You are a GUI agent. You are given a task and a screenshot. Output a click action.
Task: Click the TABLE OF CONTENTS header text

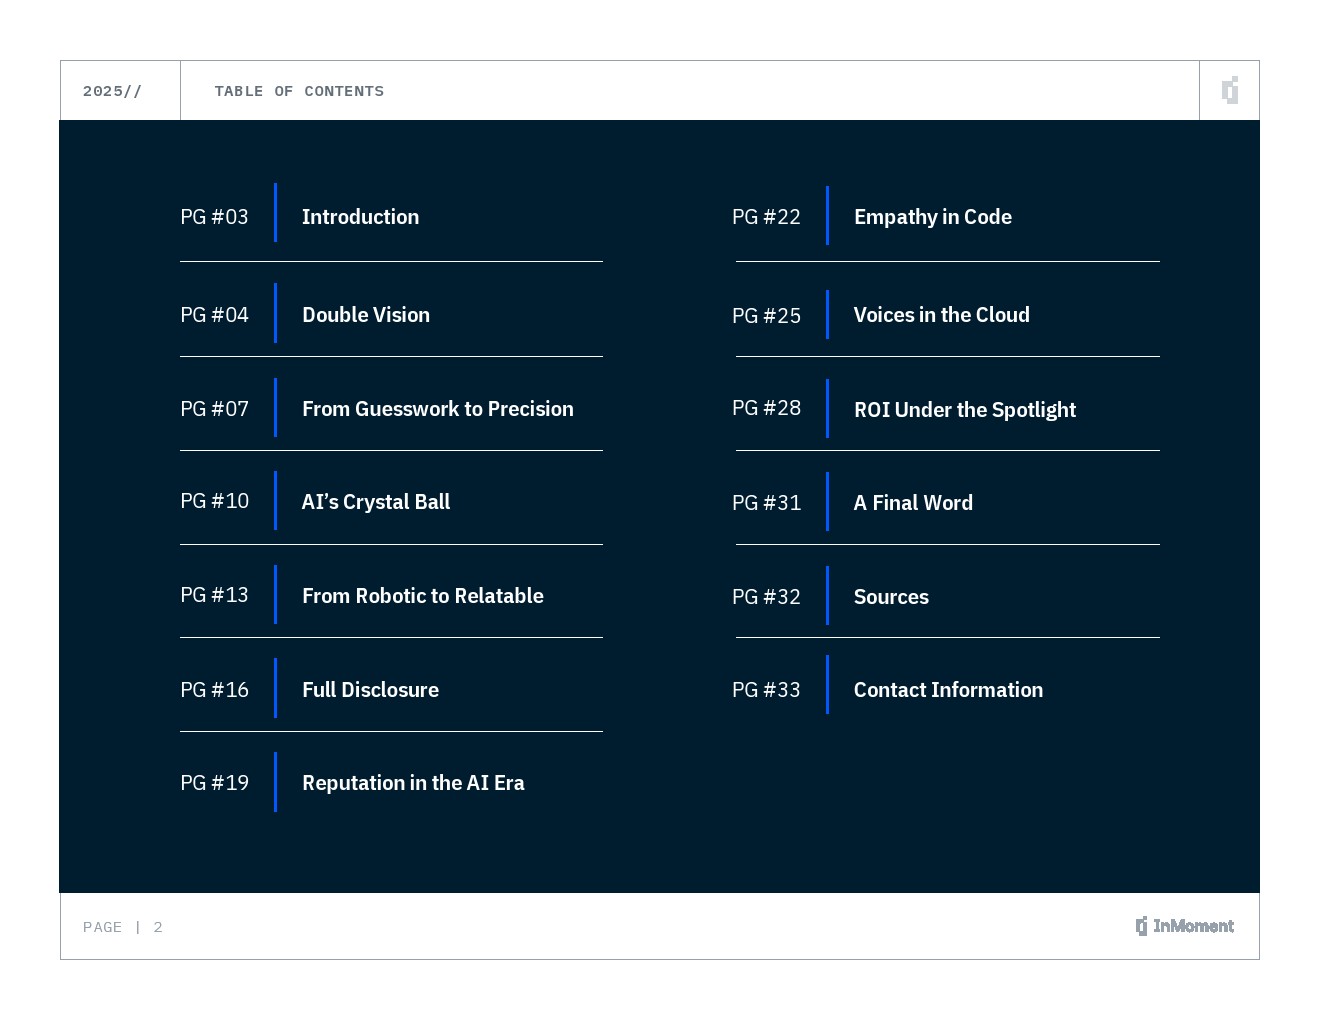(x=299, y=91)
